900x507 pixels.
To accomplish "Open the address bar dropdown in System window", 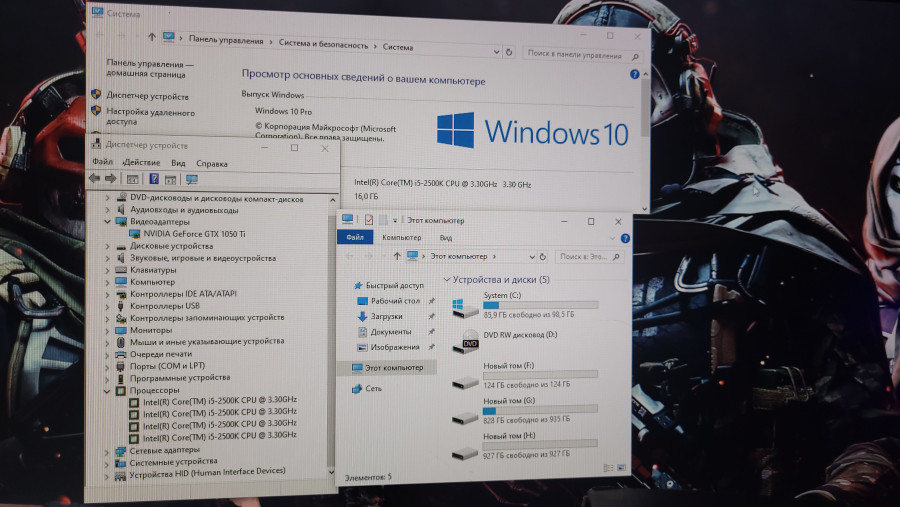I will coord(496,52).
